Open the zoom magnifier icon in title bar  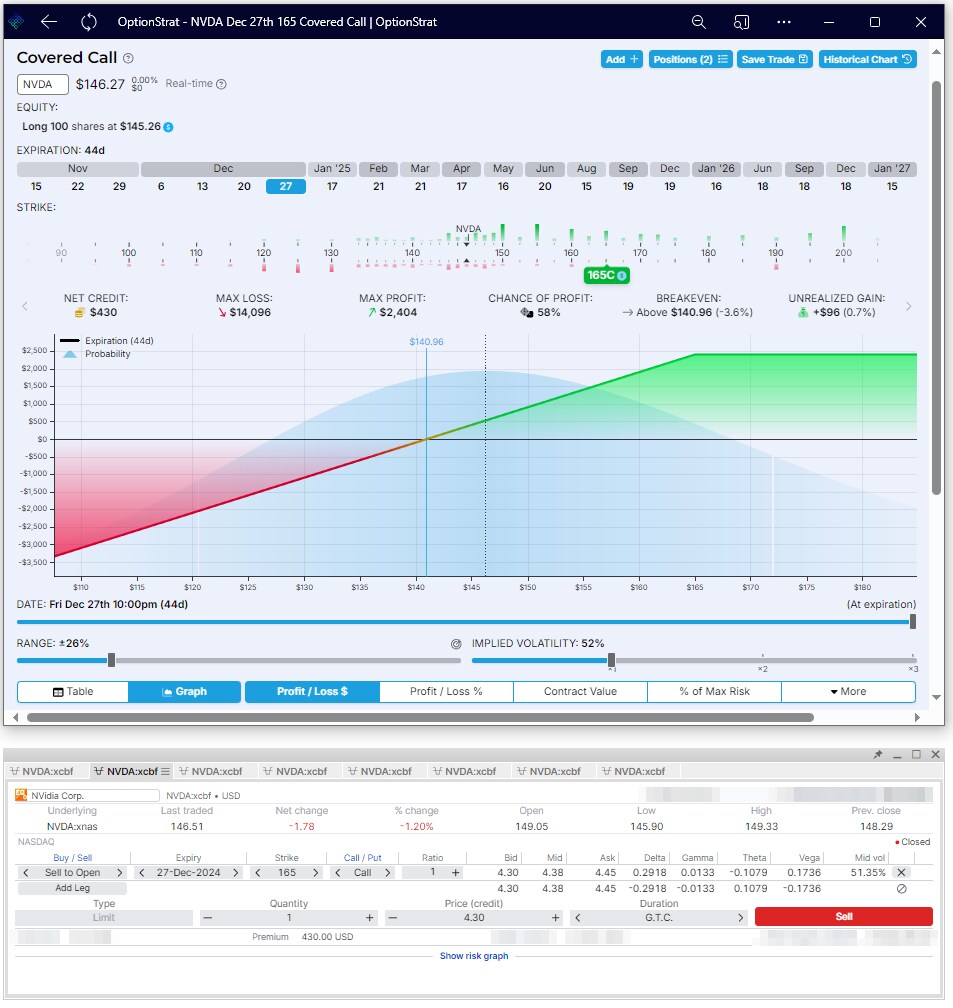698,22
